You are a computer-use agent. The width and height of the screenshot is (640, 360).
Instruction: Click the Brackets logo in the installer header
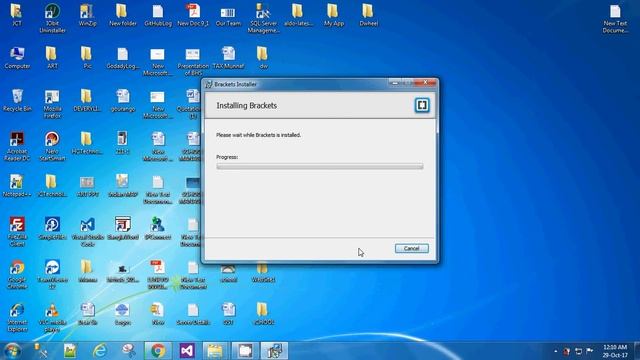click(422, 105)
